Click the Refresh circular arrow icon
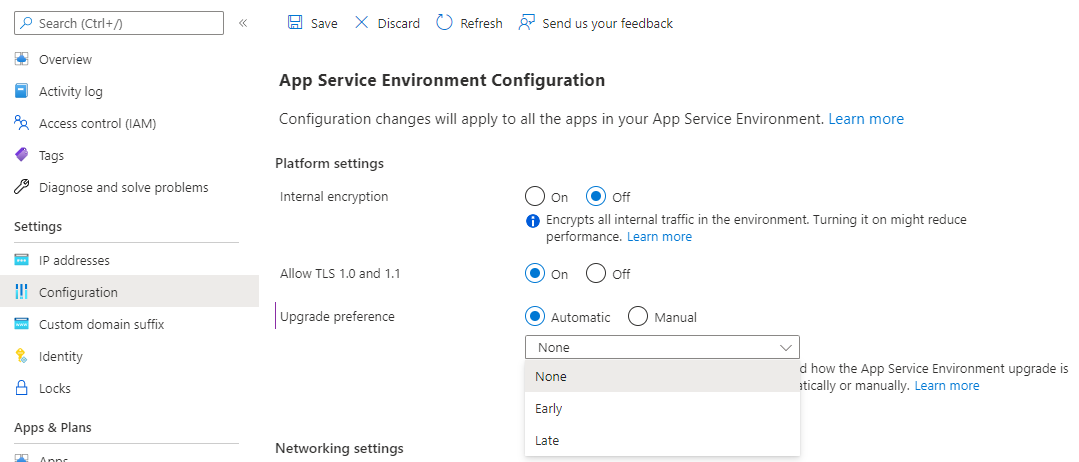This screenshot has width=1079, height=462. point(445,23)
